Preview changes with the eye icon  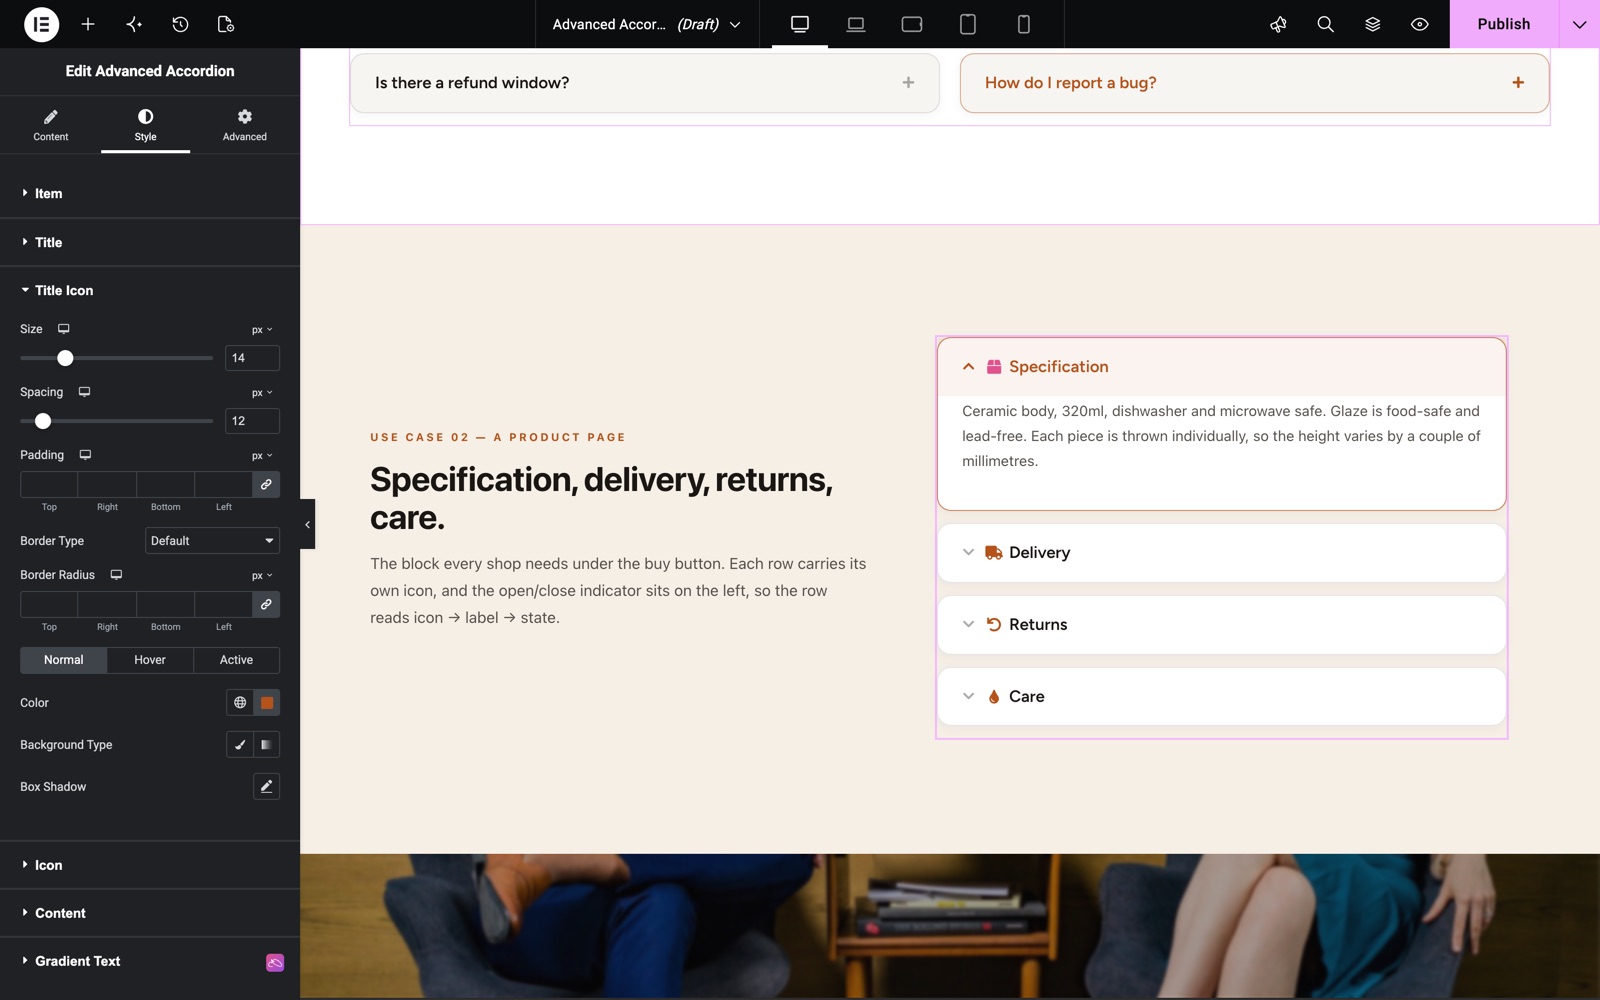click(1419, 24)
